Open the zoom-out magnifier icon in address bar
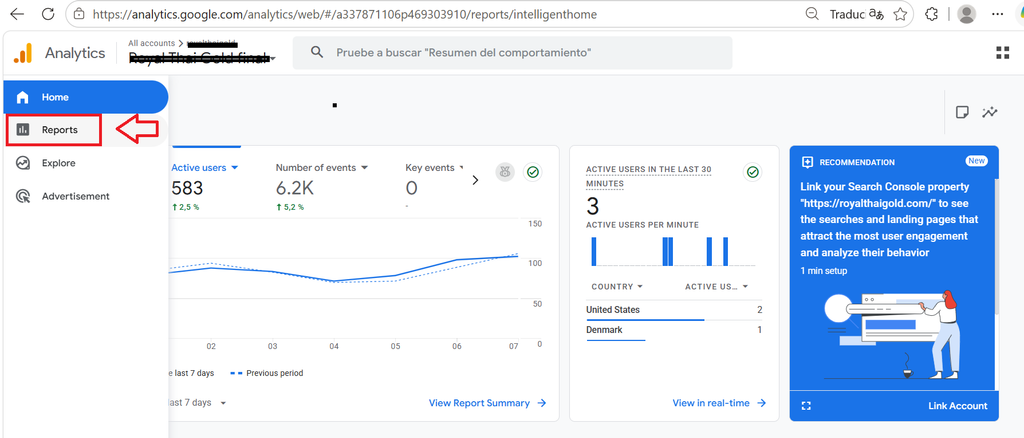Viewport: 1024px width, 438px height. pos(812,14)
